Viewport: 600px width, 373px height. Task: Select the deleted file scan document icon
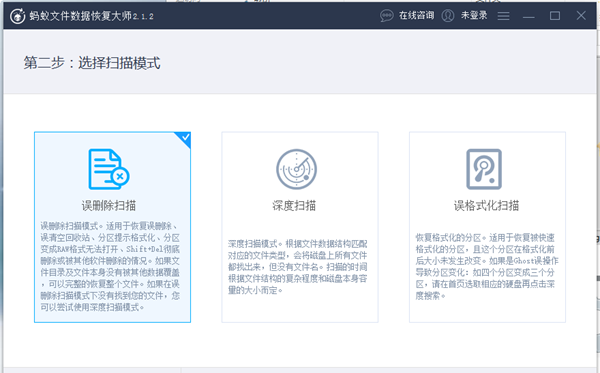tap(109, 169)
